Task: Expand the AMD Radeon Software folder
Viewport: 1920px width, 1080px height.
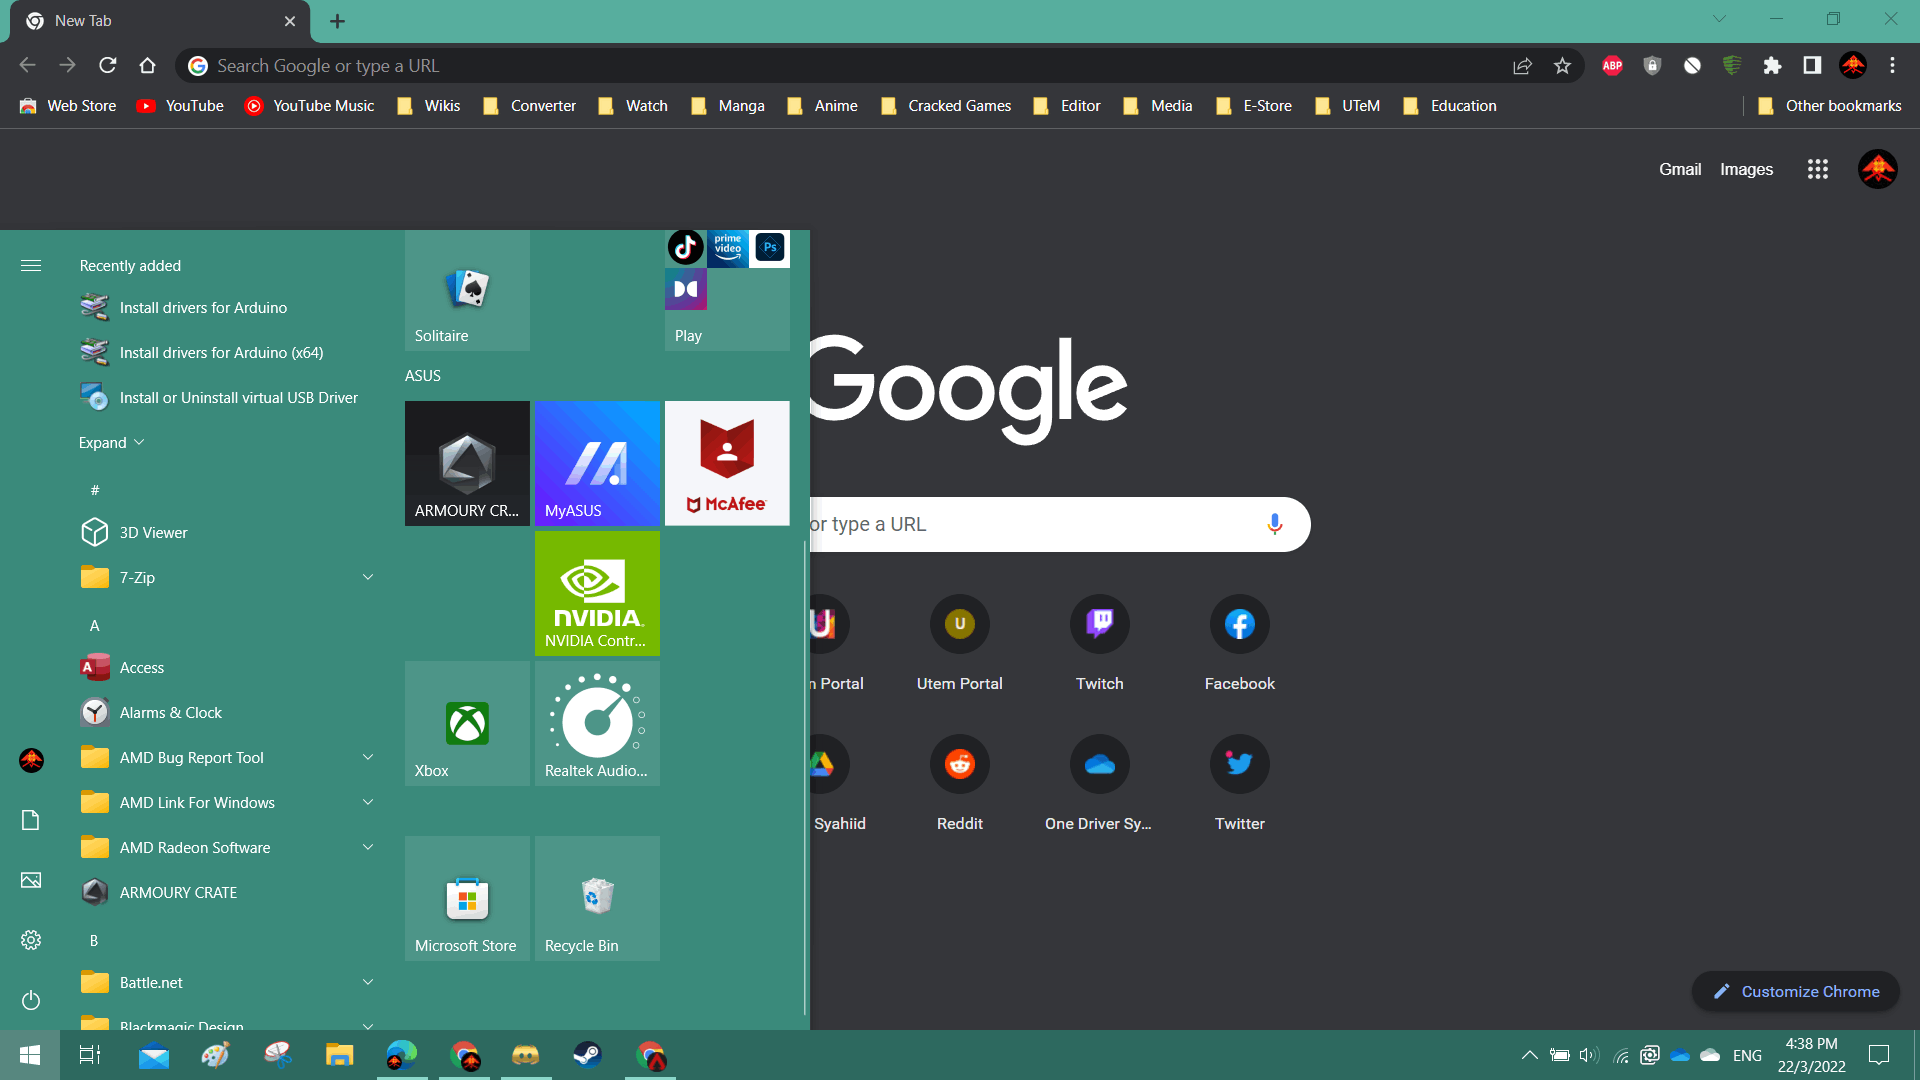Action: (368, 847)
